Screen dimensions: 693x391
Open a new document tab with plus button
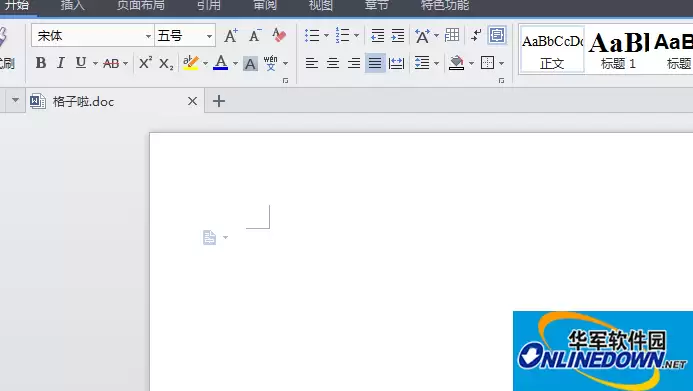(219, 101)
